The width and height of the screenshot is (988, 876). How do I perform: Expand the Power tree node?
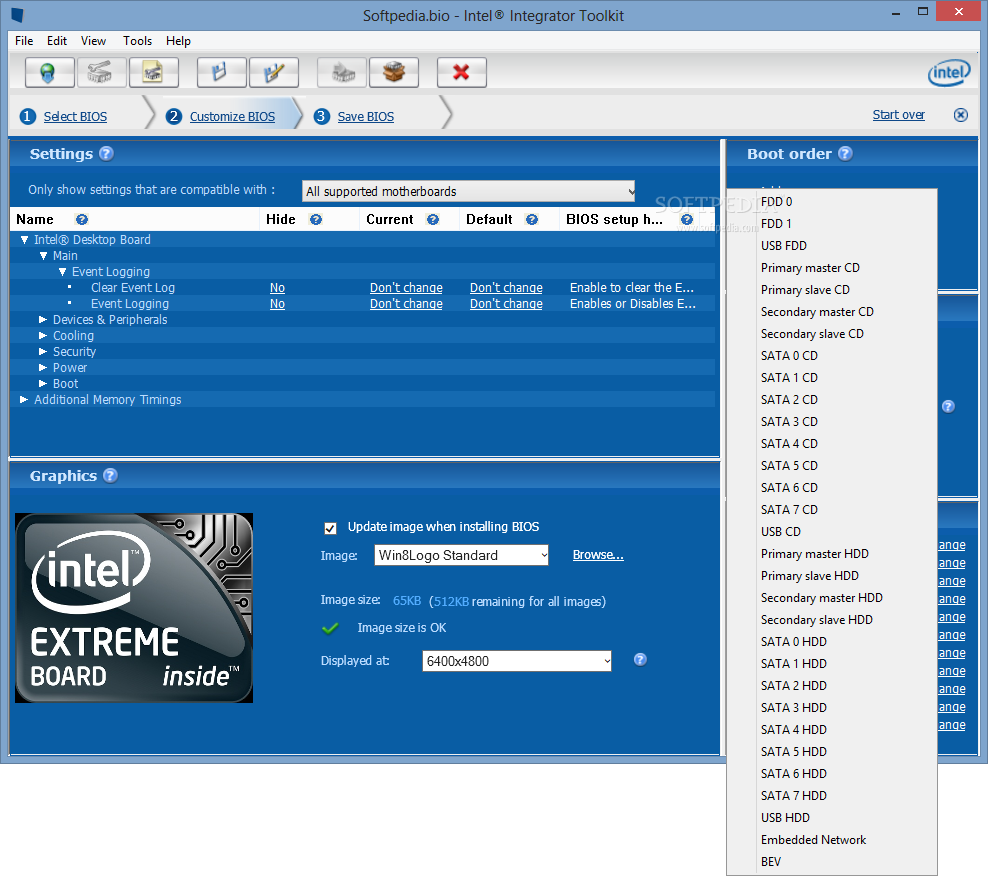(43, 367)
